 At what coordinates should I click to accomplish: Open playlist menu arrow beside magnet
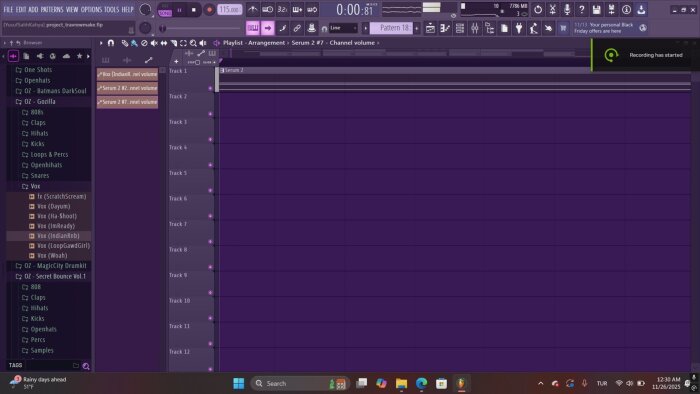coord(101,43)
